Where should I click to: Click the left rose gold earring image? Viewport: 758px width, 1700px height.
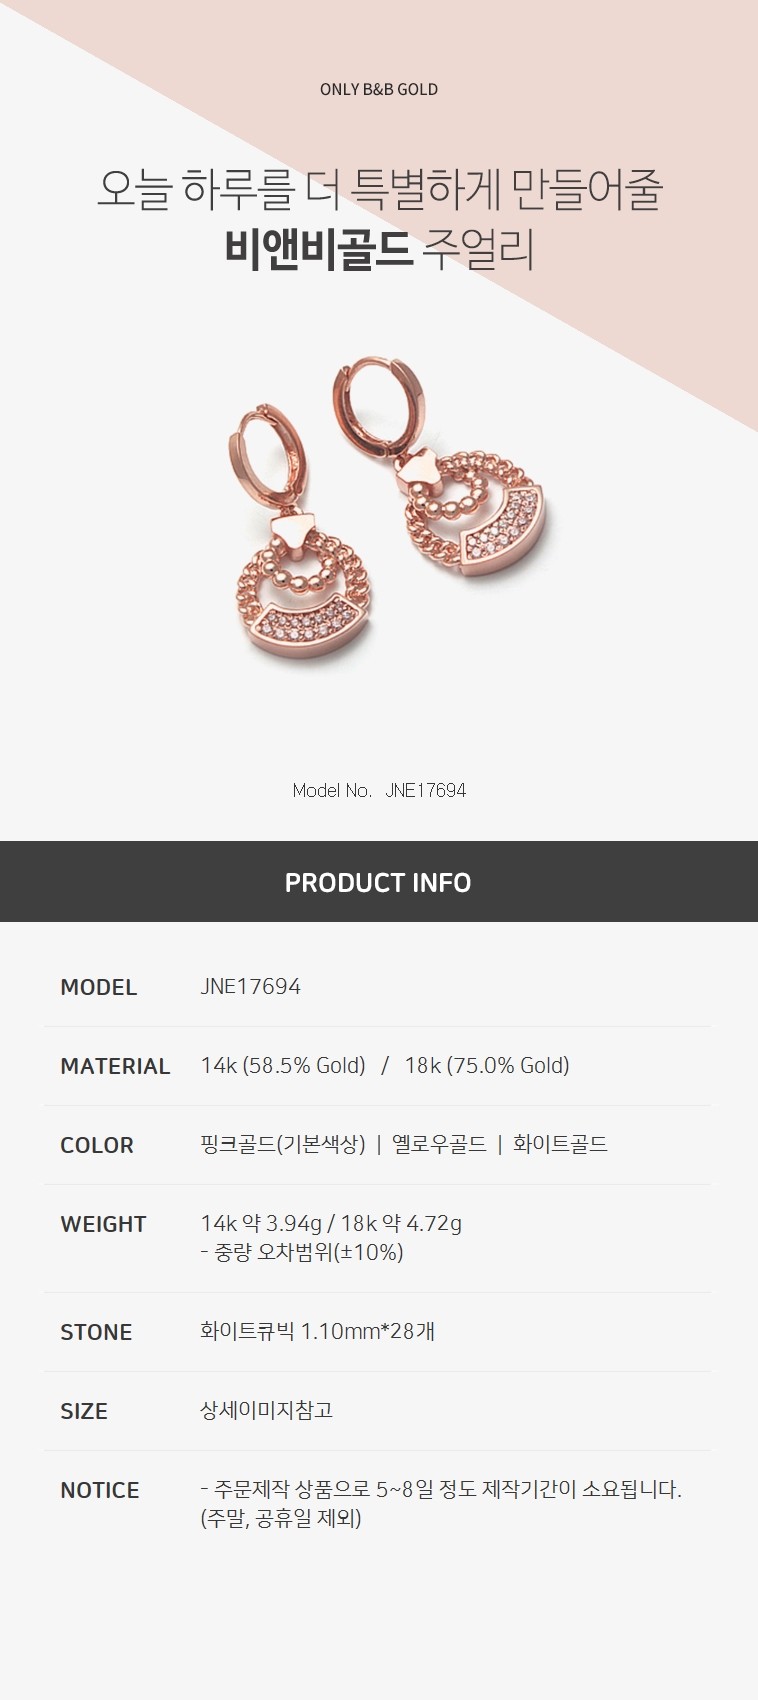pyautogui.click(x=296, y=537)
